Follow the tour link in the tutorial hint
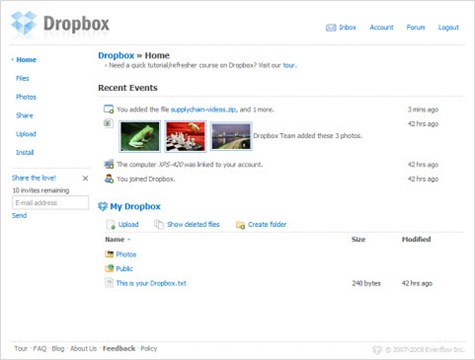475x360 pixels. coord(289,65)
